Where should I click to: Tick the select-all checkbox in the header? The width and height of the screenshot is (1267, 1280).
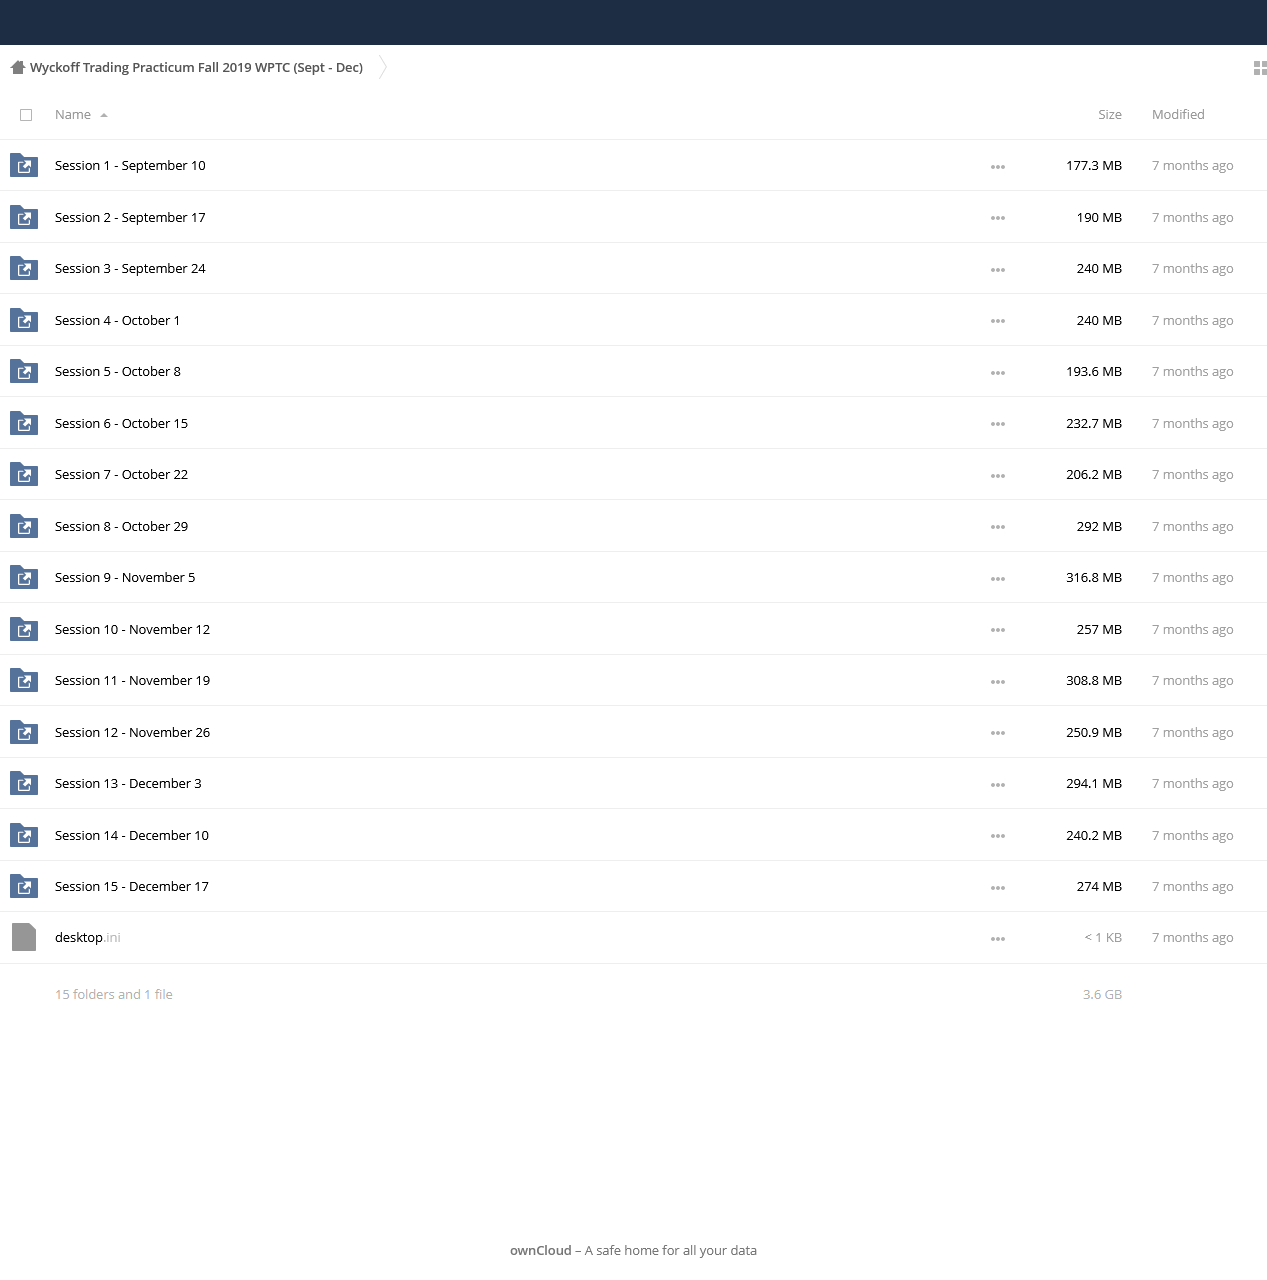point(26,115)
